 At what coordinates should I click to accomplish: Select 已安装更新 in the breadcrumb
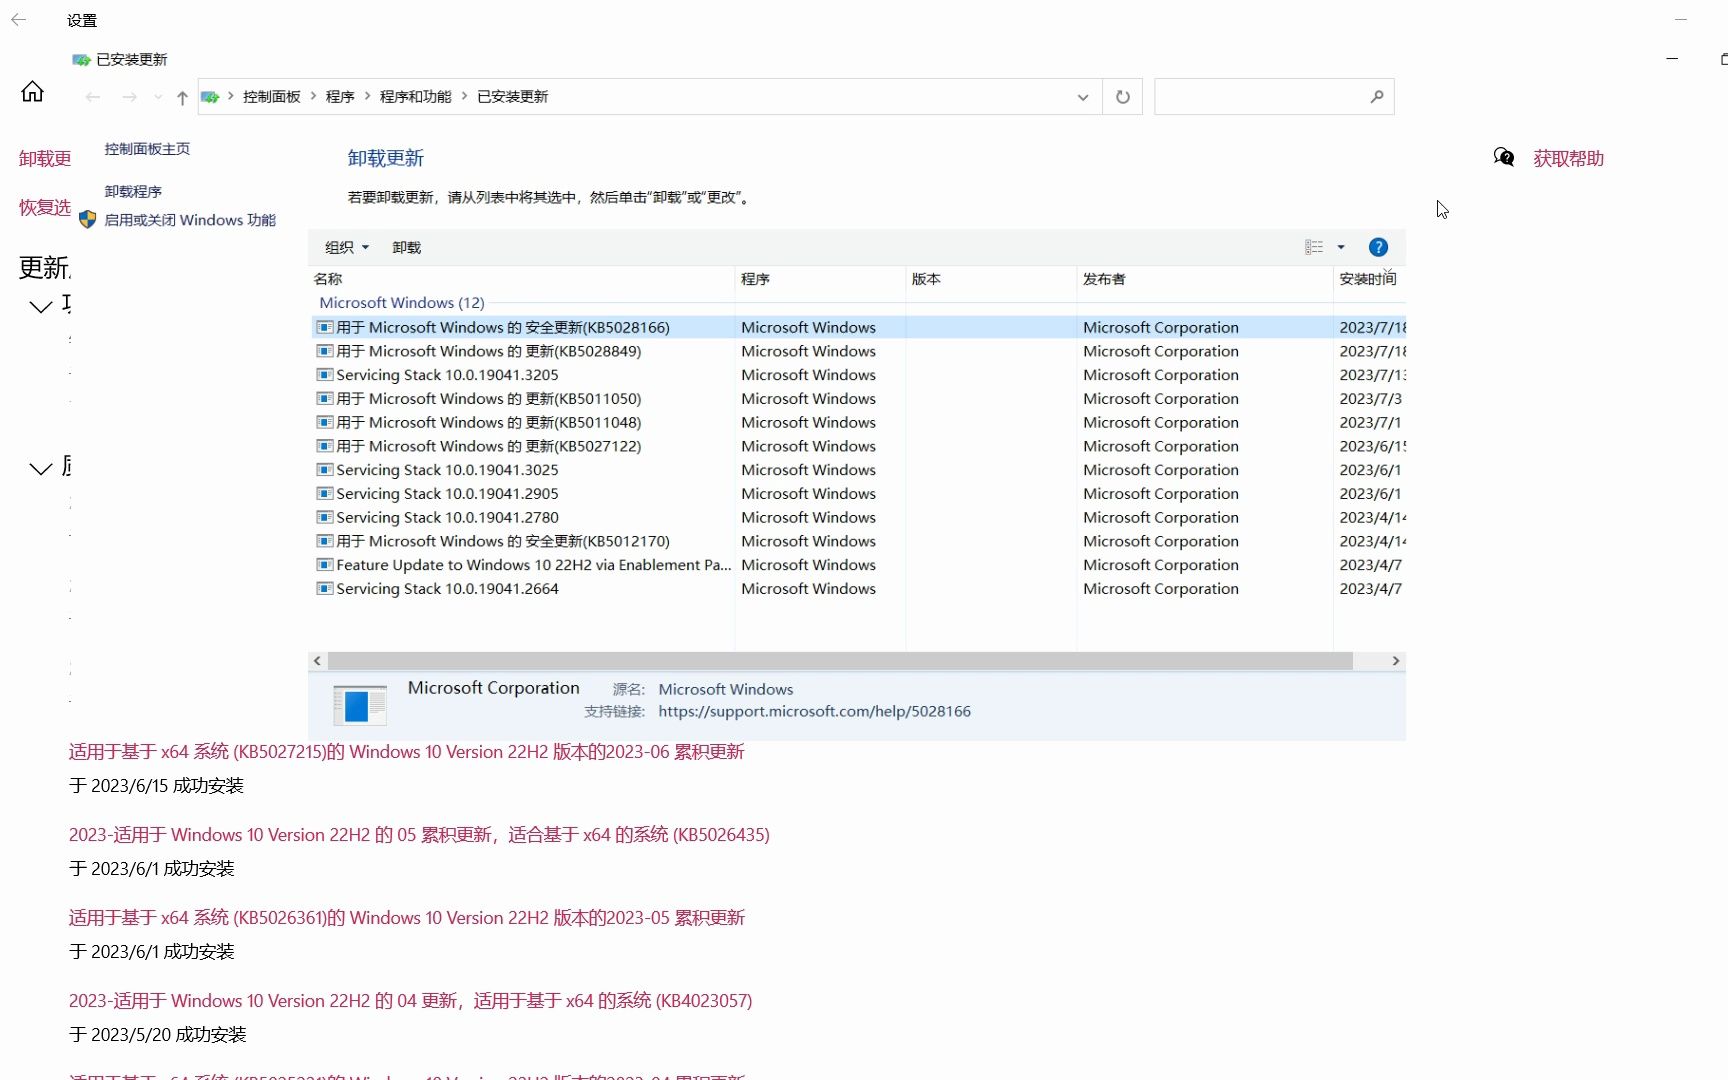[x=512, y=97]
